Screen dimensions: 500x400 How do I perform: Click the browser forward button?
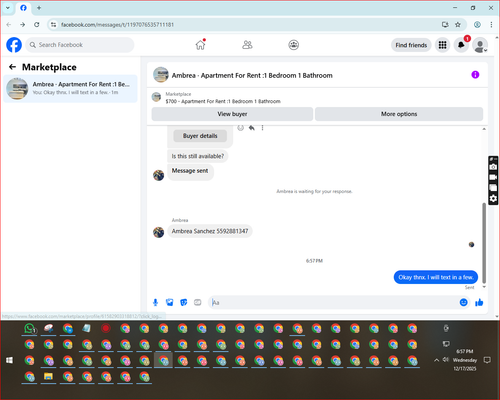[x=22, y=24]
